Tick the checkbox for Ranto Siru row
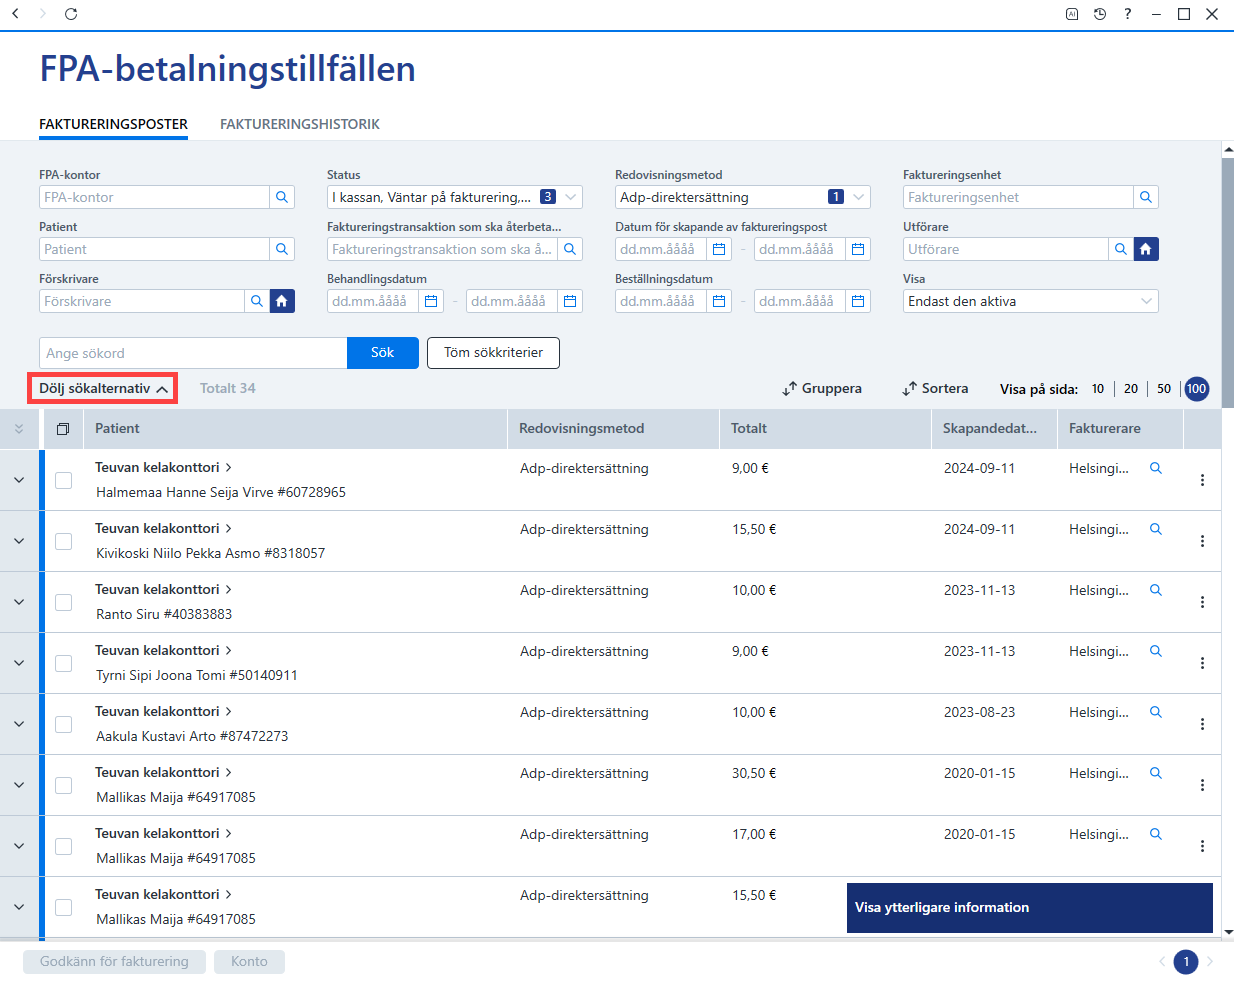The image size is (1234, 981). click(x=63, y=602)
